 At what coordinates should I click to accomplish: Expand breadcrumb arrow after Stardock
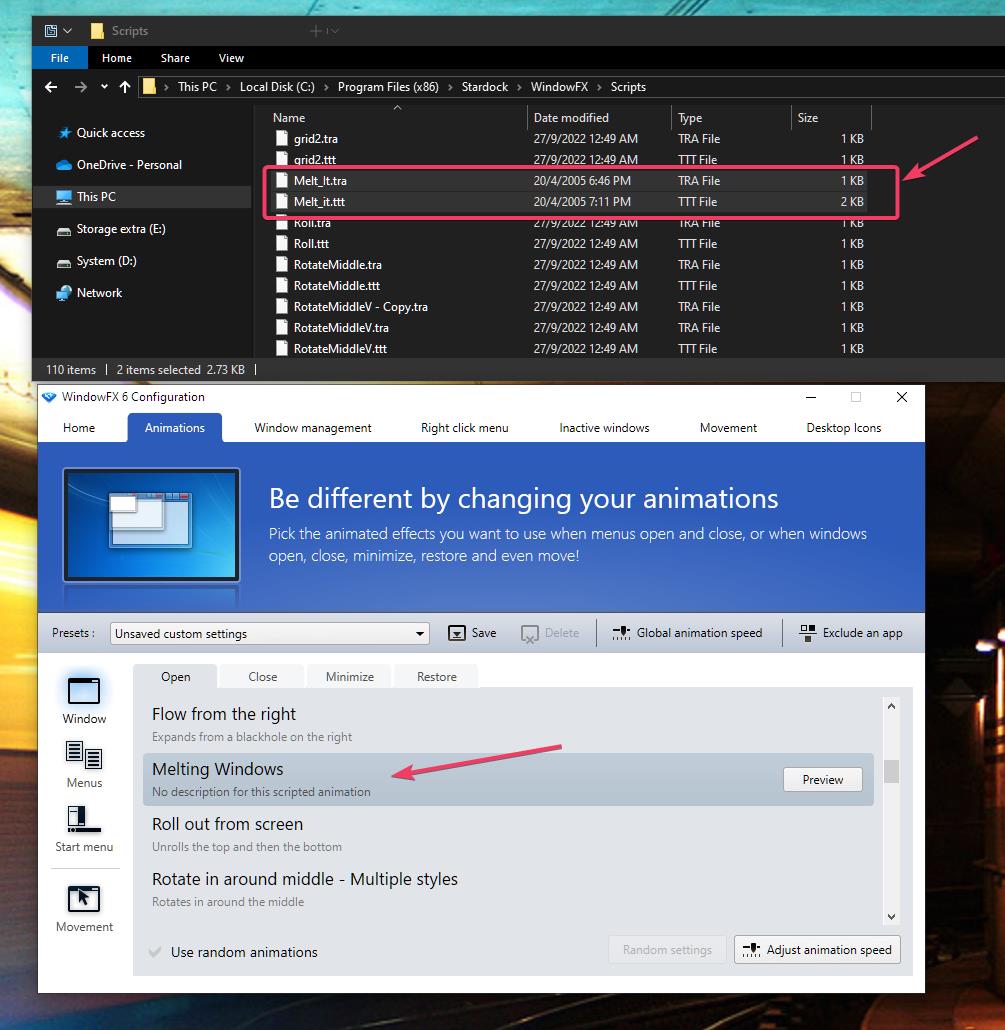pyautogui.click(x=519, y=87)
